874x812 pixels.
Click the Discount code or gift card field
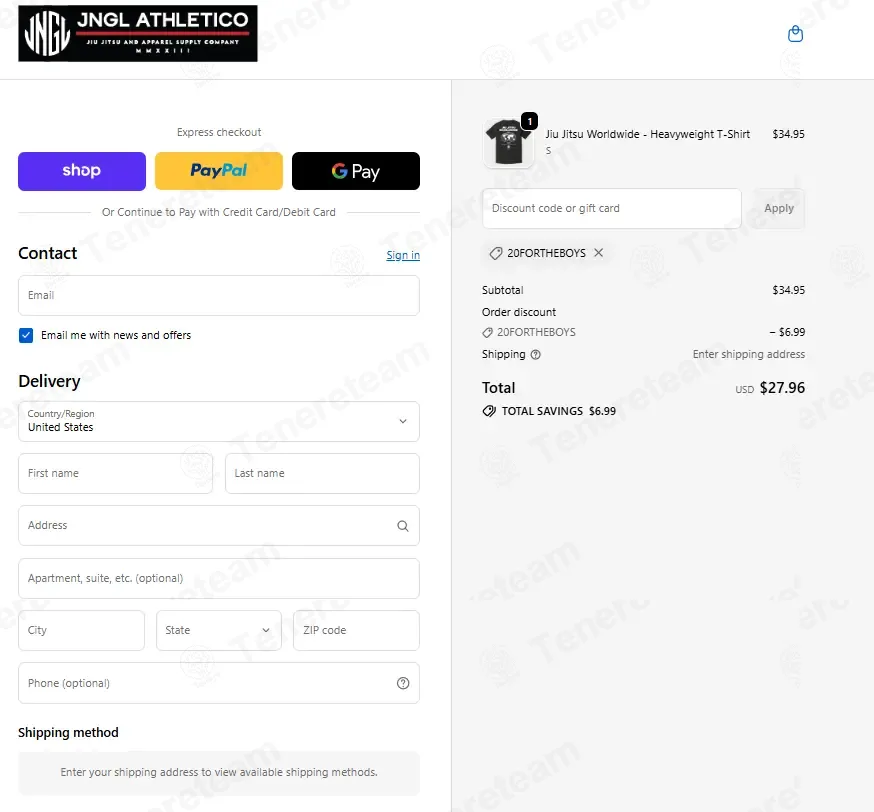[611, 208]
